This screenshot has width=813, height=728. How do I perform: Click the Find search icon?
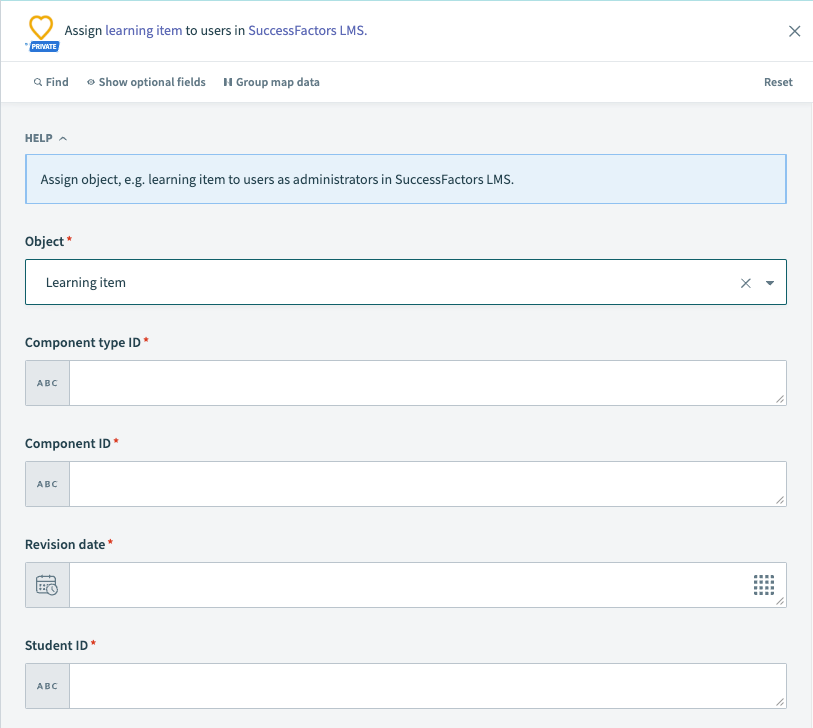(36, 82)
